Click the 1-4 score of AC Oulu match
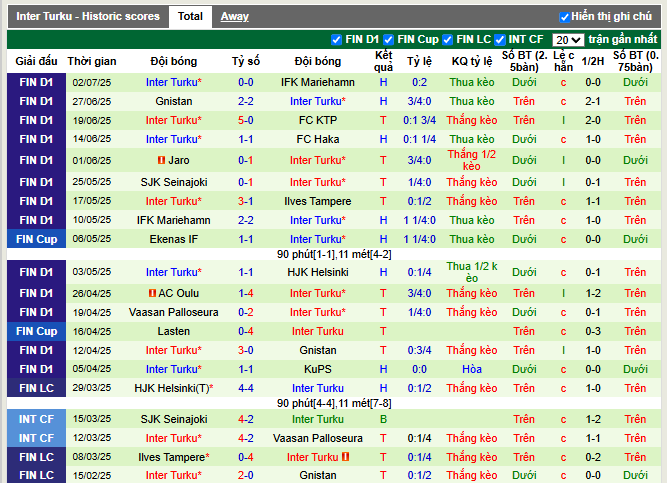 (246, 293)
